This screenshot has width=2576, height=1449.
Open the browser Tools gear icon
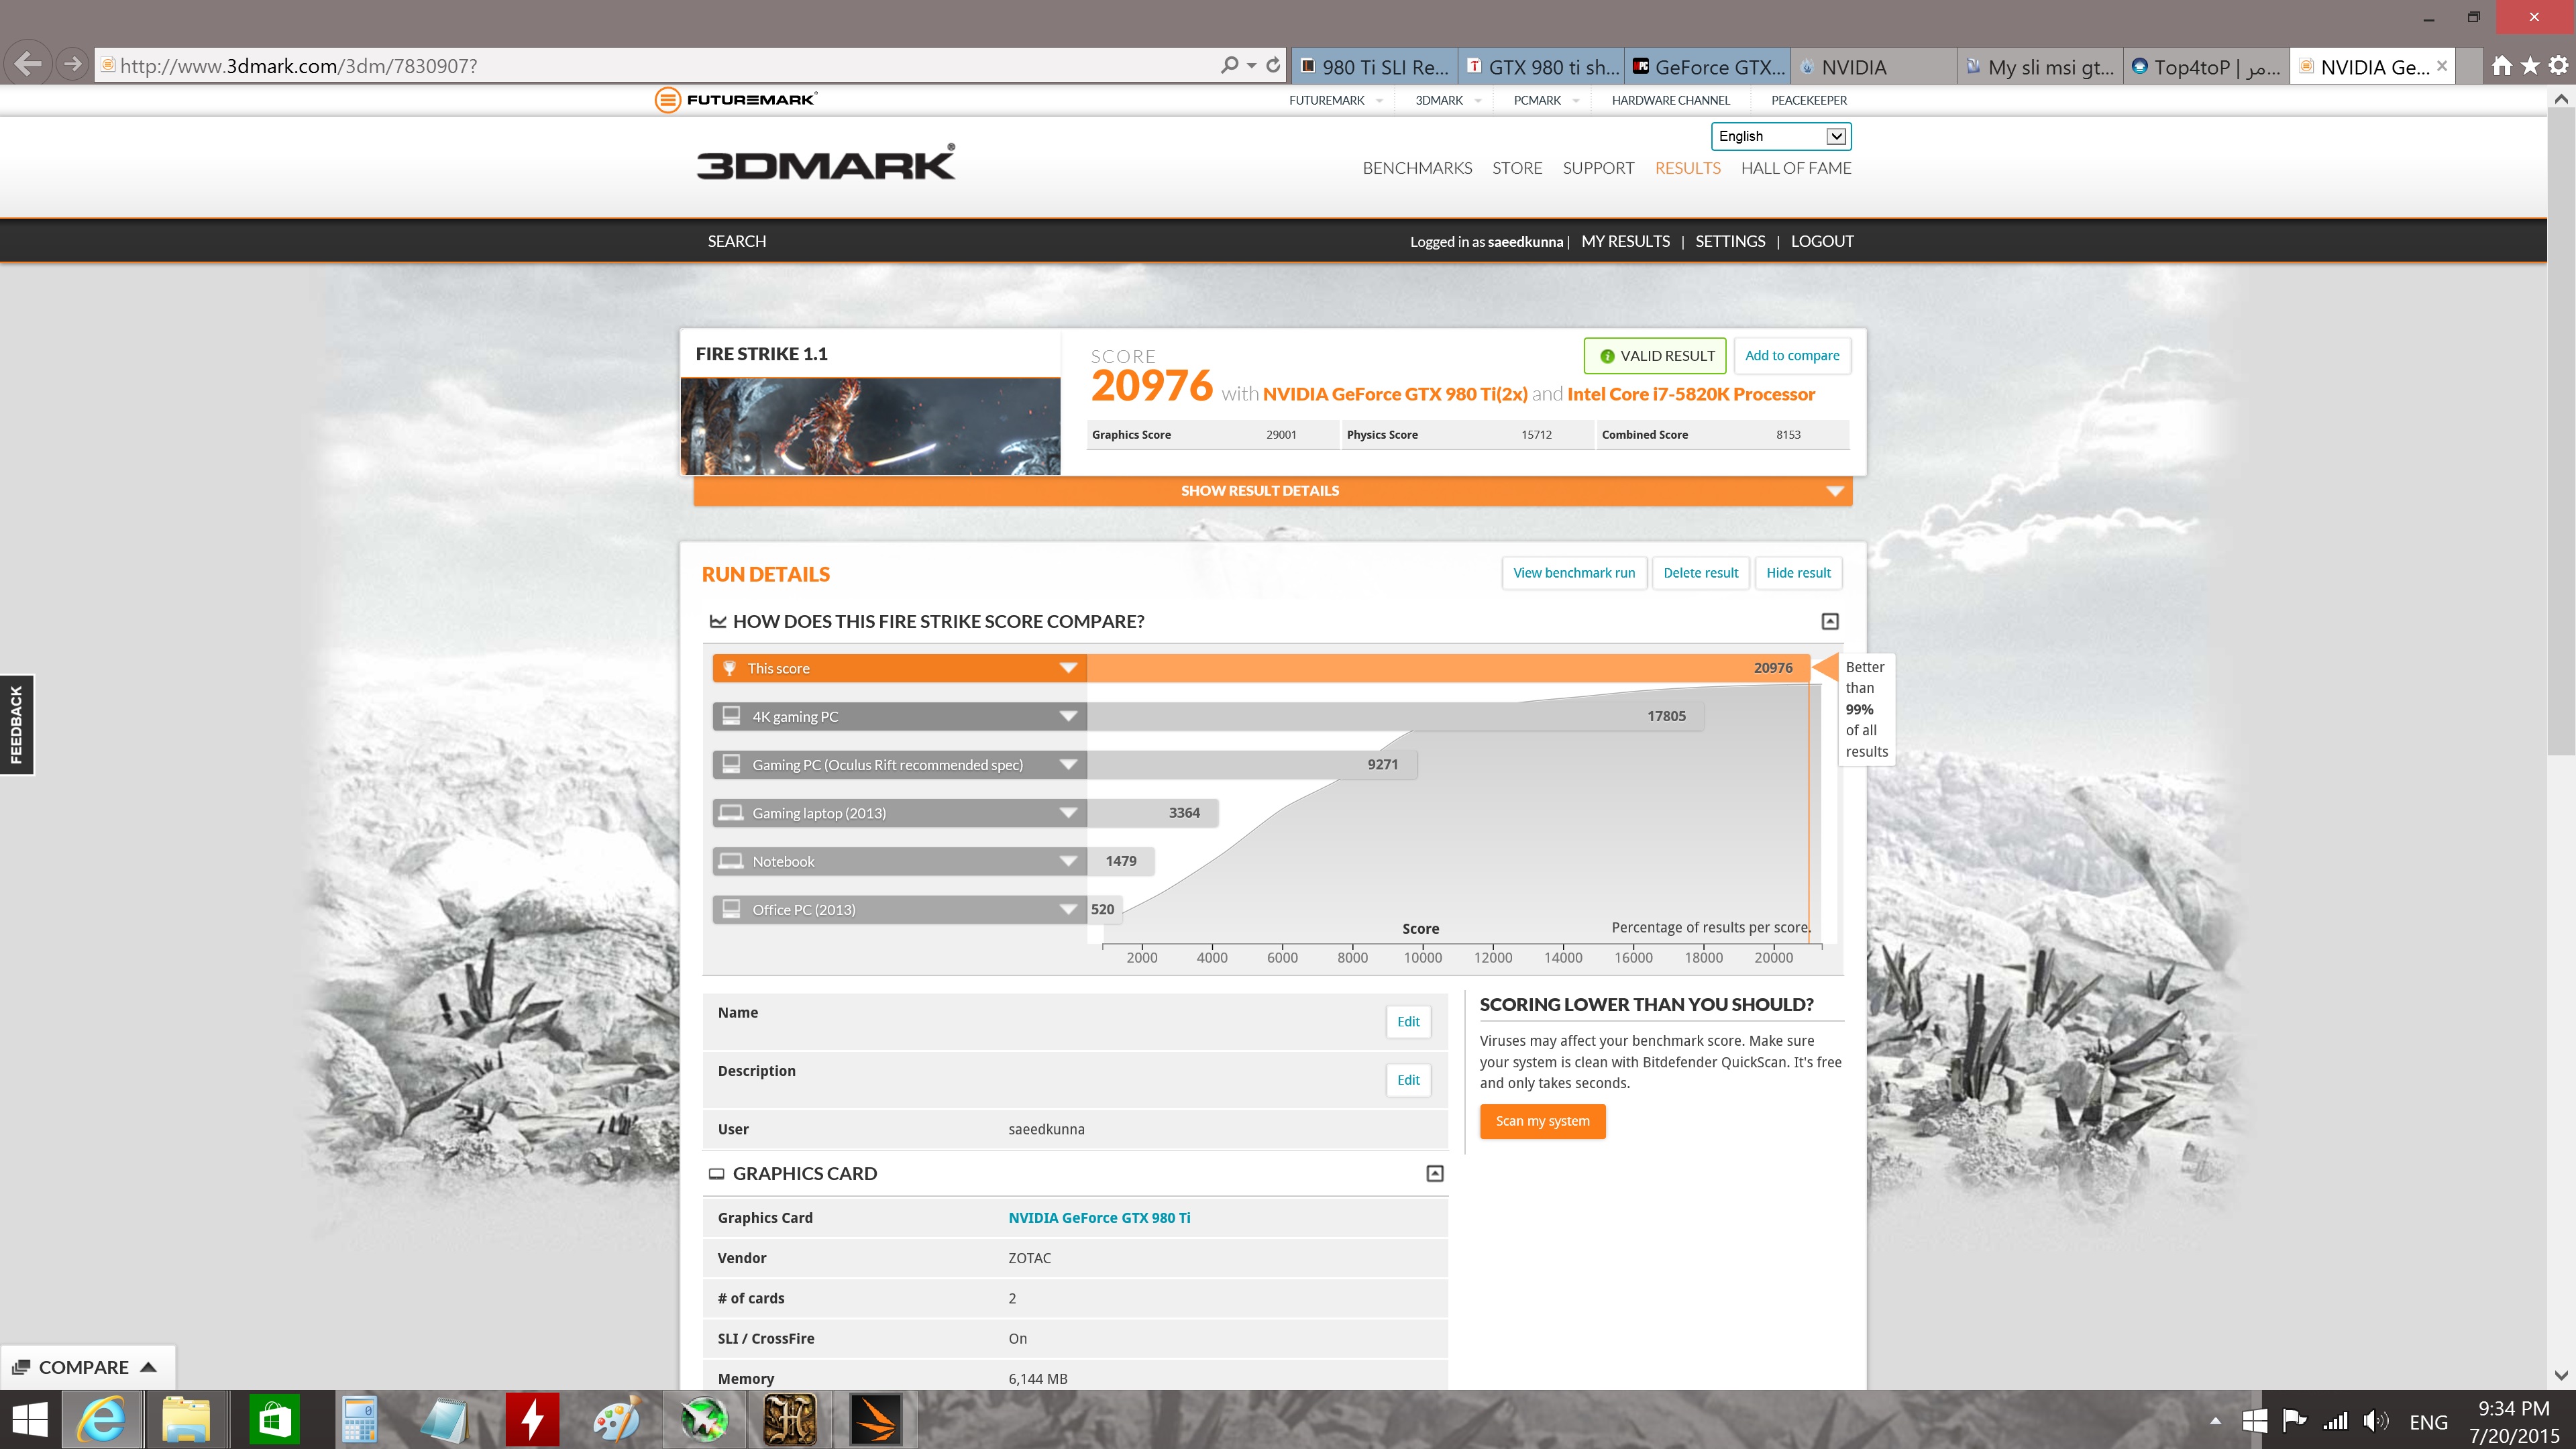(x=2558, y=66)
